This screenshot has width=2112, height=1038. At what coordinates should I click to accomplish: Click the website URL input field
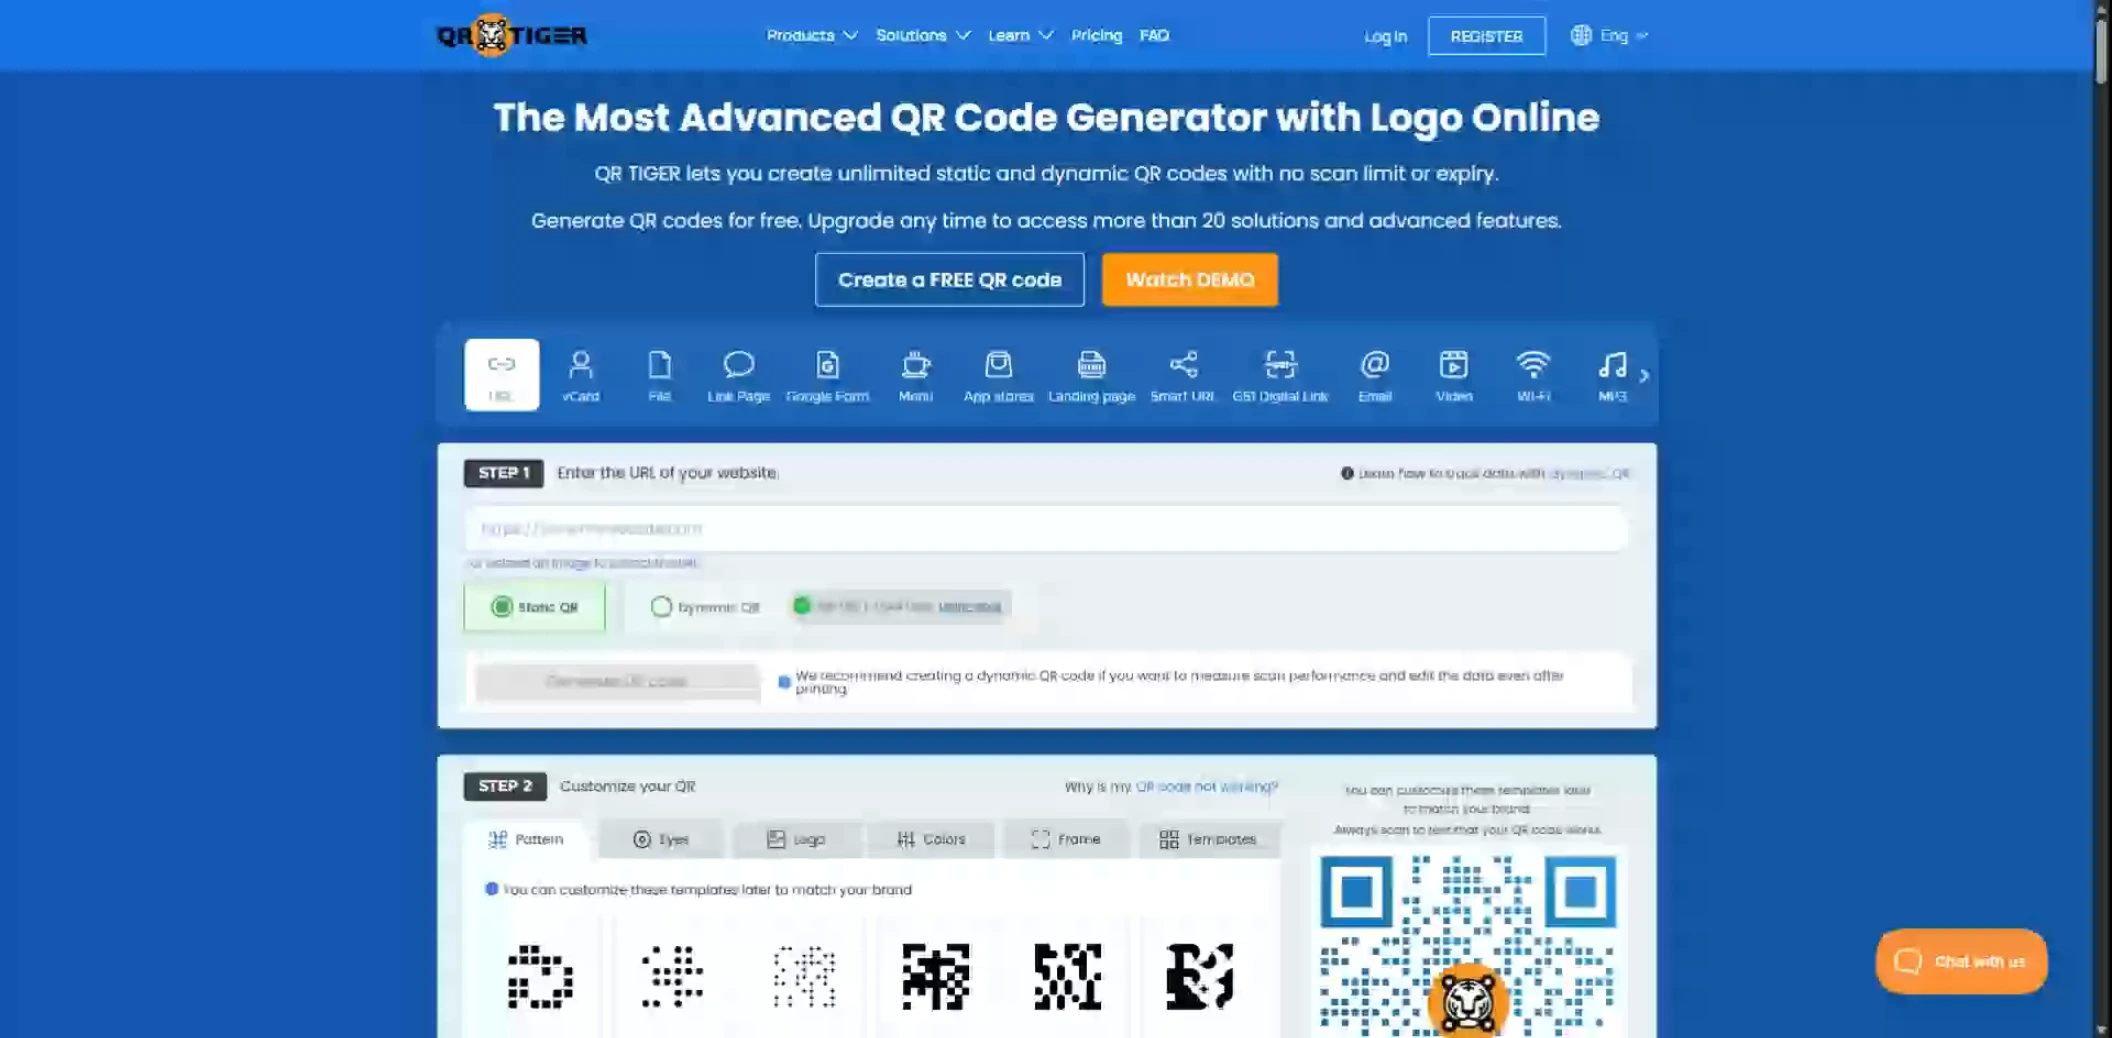tap(1047, 529)
